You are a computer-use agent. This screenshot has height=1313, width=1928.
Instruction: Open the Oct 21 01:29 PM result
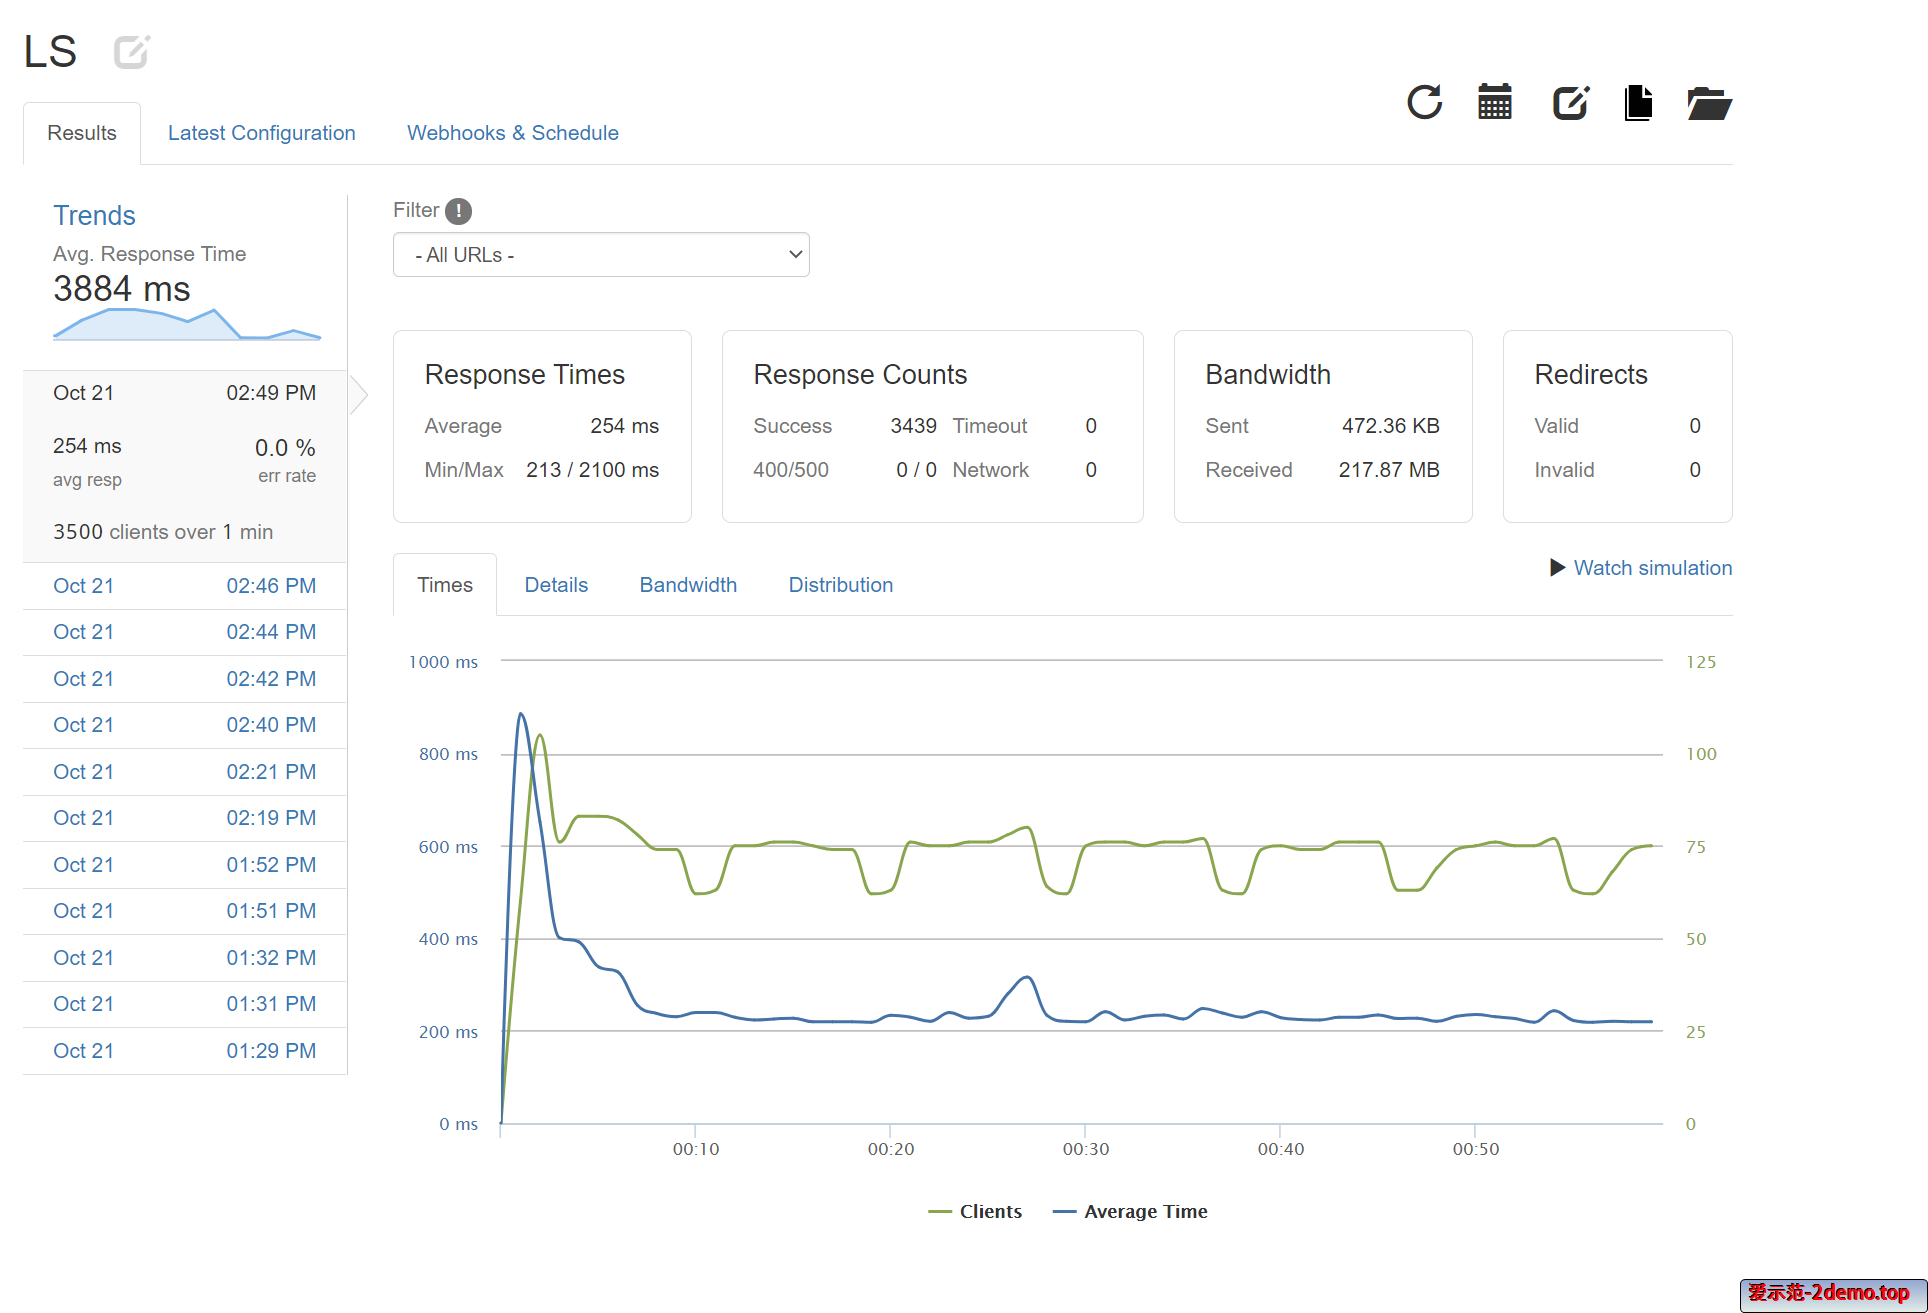coord(184,1051)
